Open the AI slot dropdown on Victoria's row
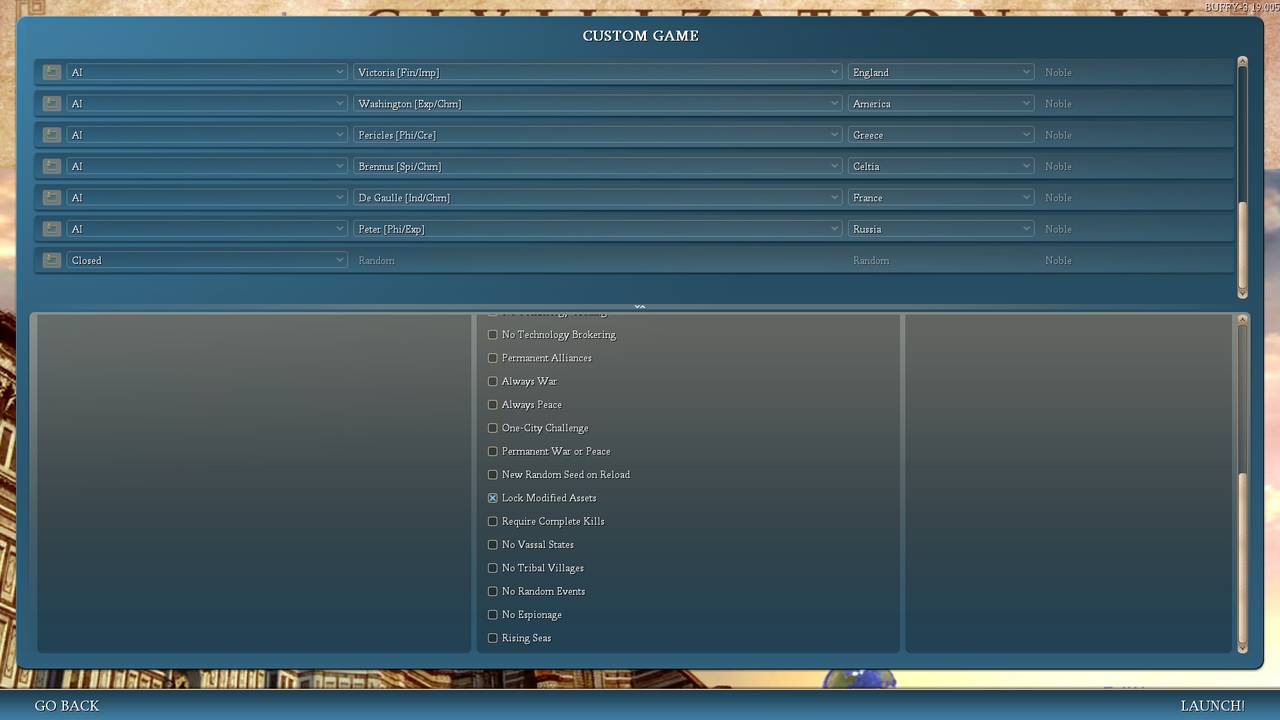This screenshot has width=1280, height=720. pyautogui.click(x=207, y=72)
